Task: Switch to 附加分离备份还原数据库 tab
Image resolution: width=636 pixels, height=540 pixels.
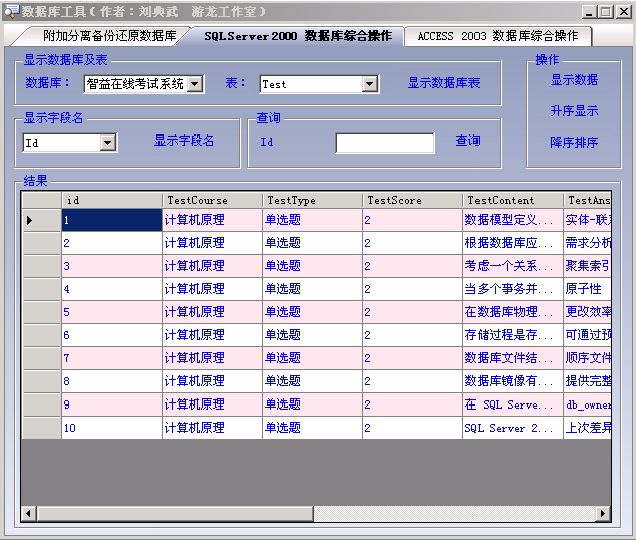Action: click(109, 36)
